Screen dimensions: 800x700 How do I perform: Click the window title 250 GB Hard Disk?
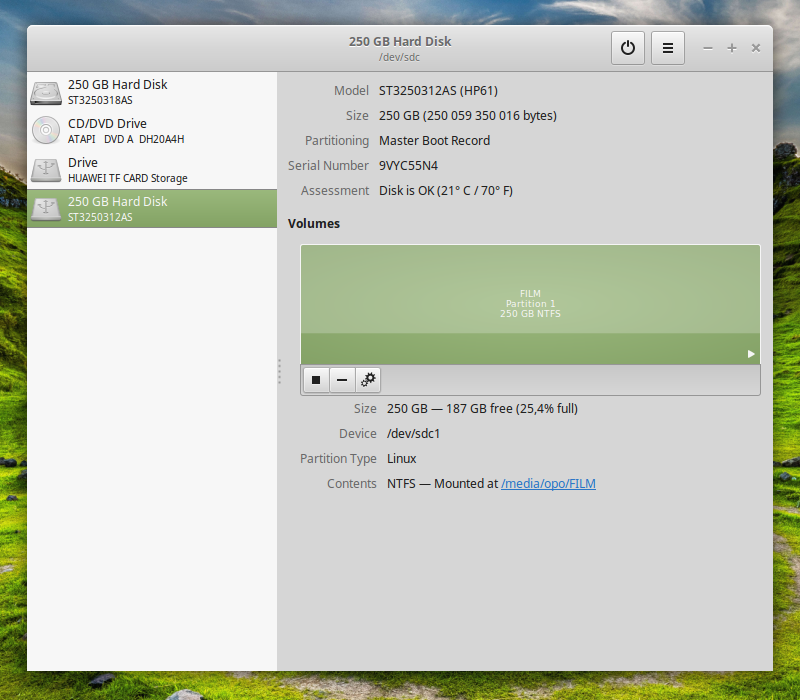(400, 41)
